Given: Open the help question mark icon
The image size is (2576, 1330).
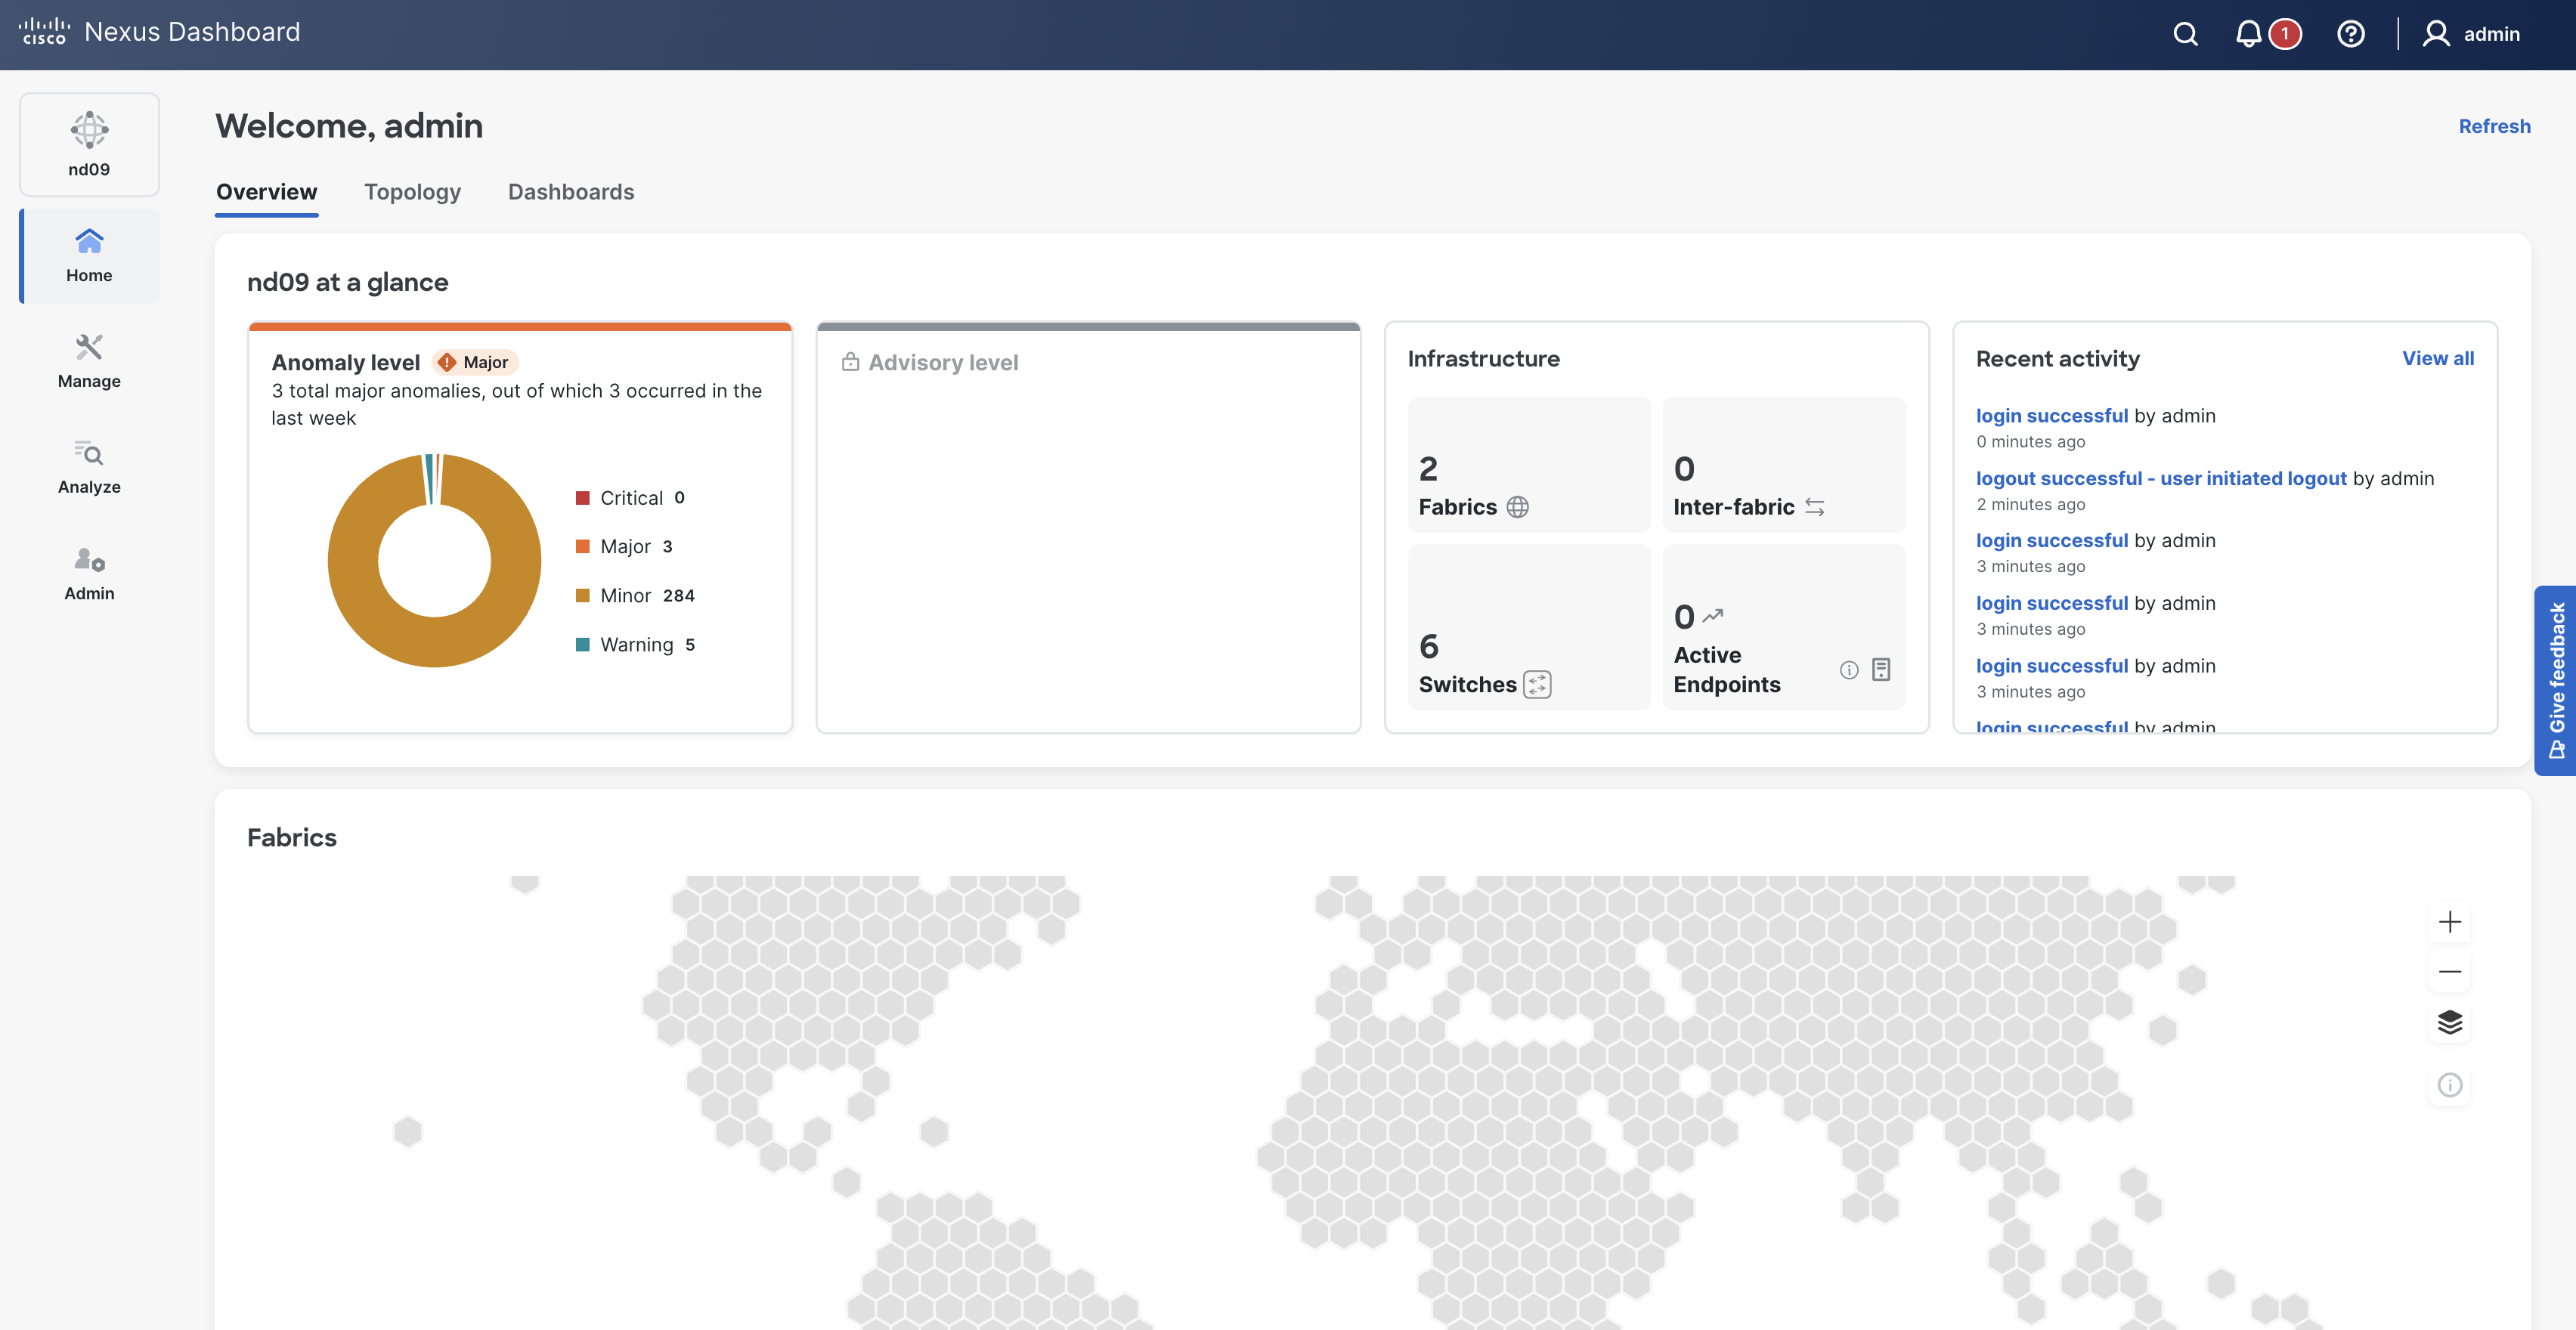Looking at the screenshot, I should point(2350,34).
